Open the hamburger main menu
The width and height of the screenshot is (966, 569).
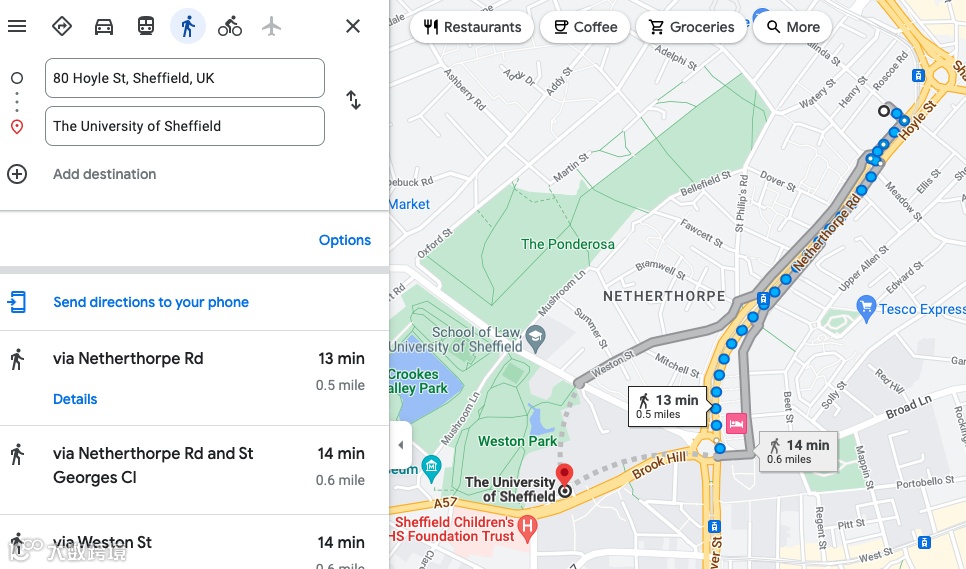(17, 26)
